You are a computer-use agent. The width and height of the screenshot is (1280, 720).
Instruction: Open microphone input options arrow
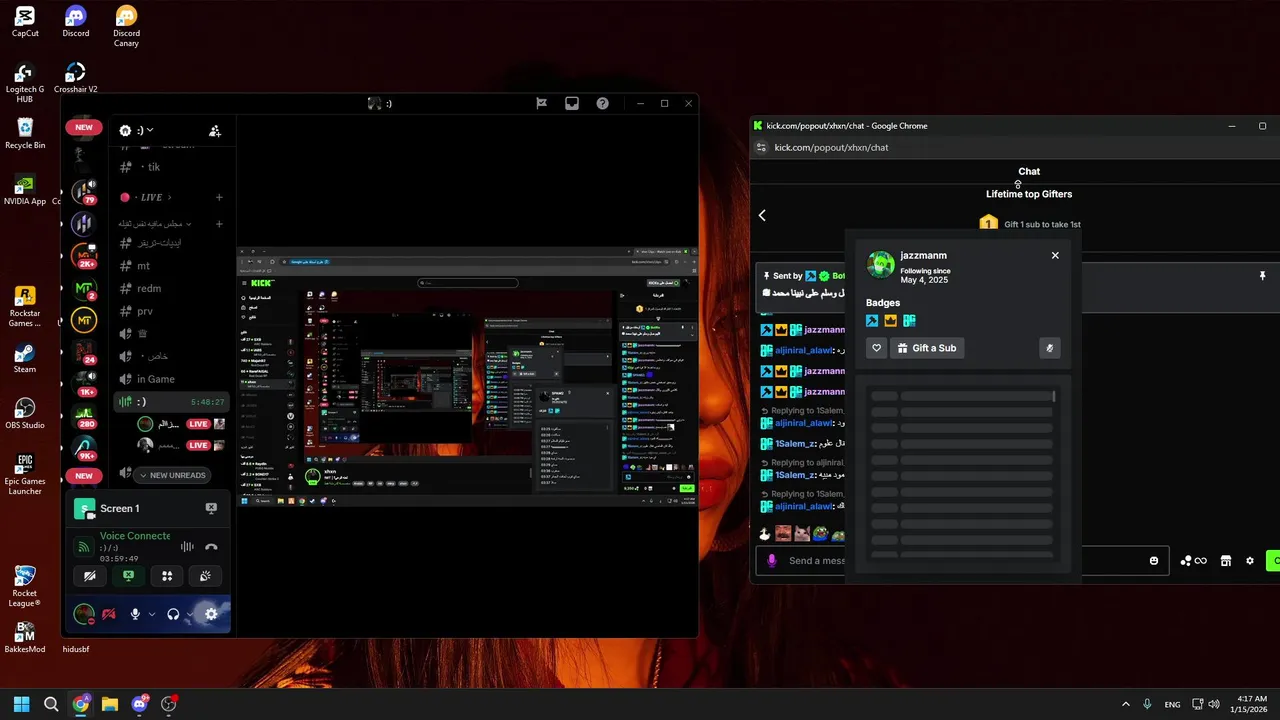(152, 614)
